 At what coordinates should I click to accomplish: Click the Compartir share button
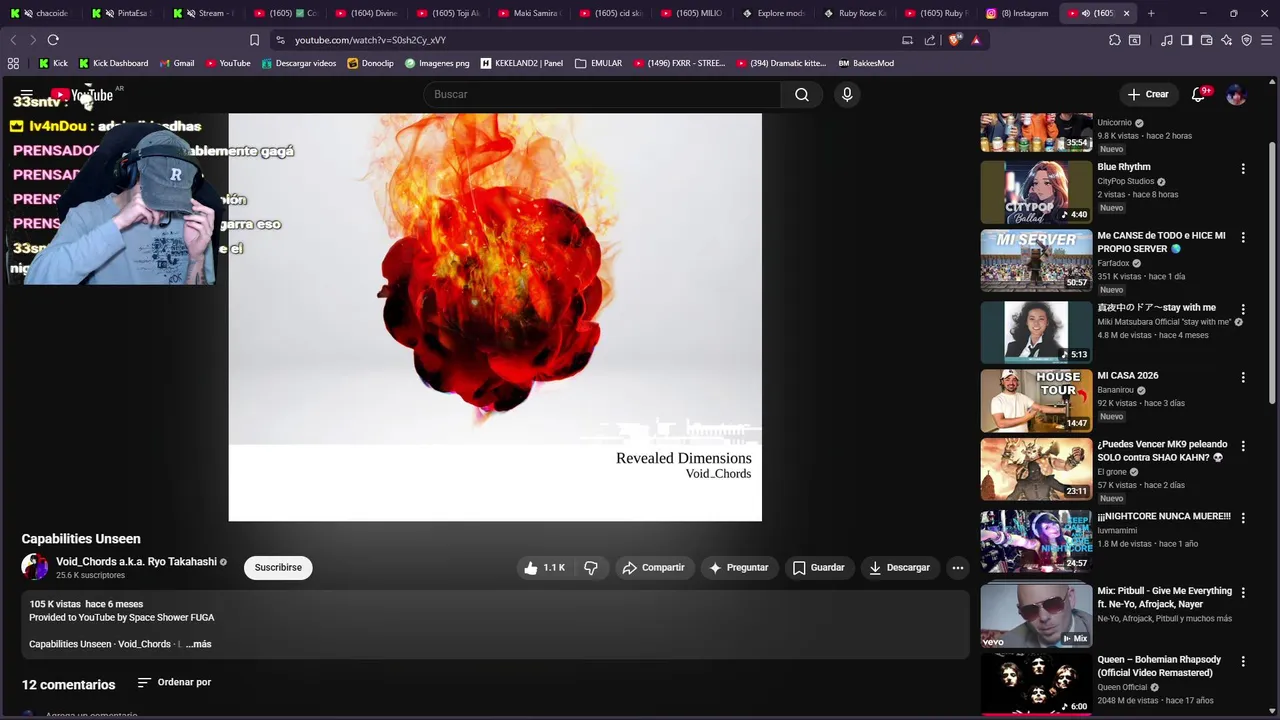[x=653, y=567]
